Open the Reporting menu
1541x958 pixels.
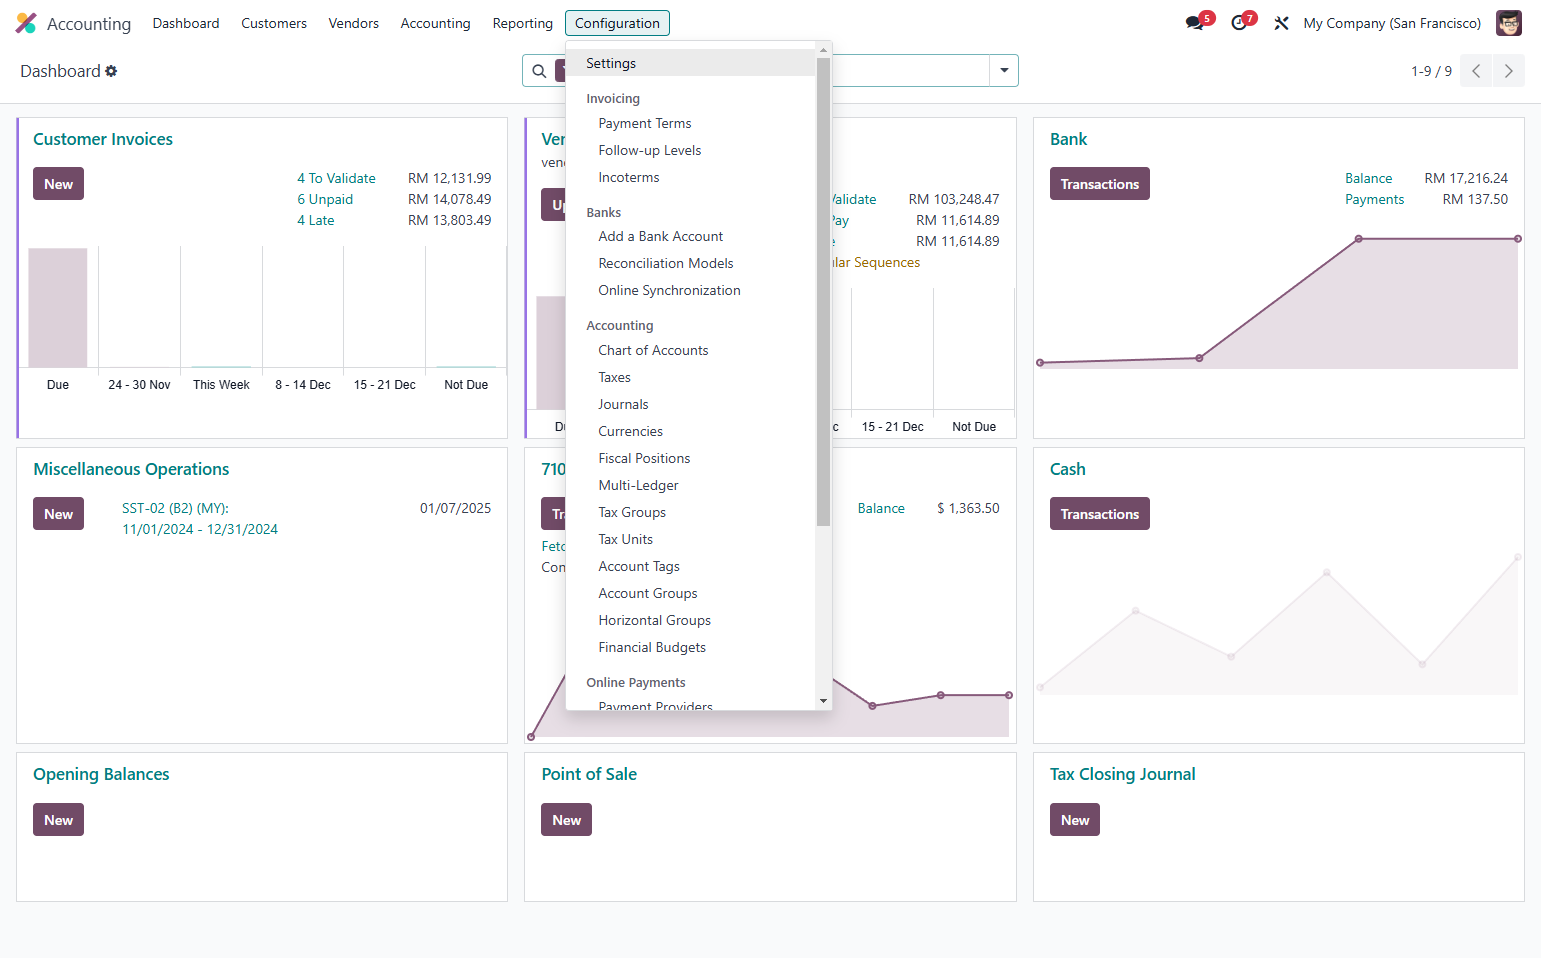pos(522,23)
